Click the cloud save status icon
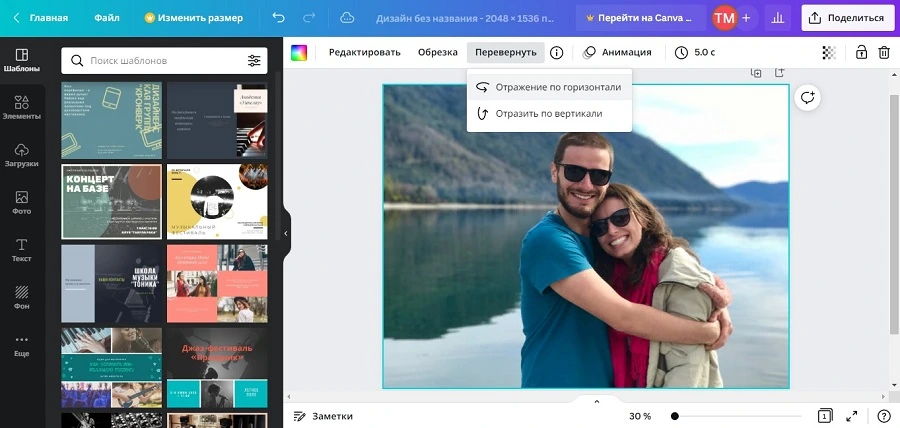This screenshot has height=428, width=900. (x=347, y=18)
